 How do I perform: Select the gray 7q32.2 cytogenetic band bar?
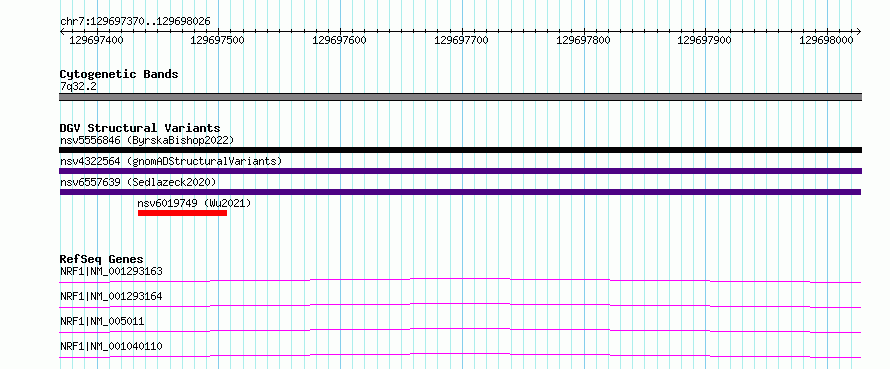(460, 97)
